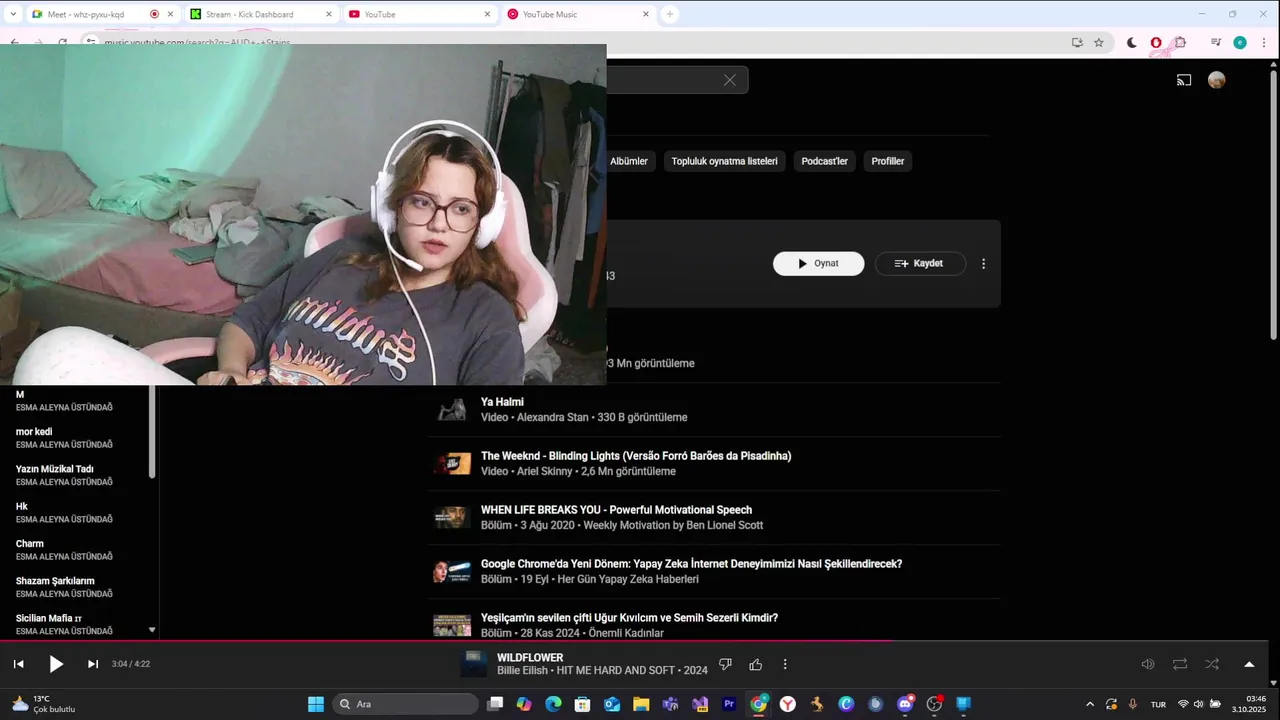1280x720 pixels.
Task: Skip to next track in player bar
Action: click(93, 664)
